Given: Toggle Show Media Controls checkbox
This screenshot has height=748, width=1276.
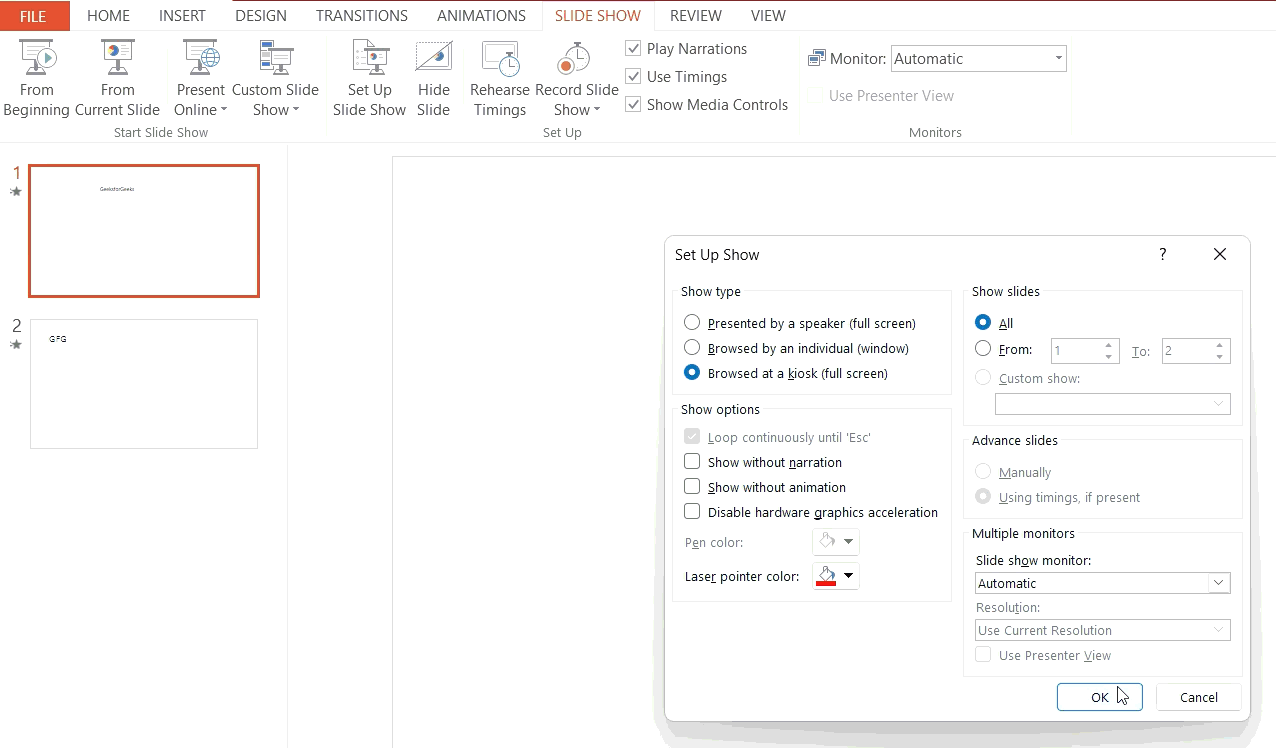Looking at the screenshot, I should (633, 104).
